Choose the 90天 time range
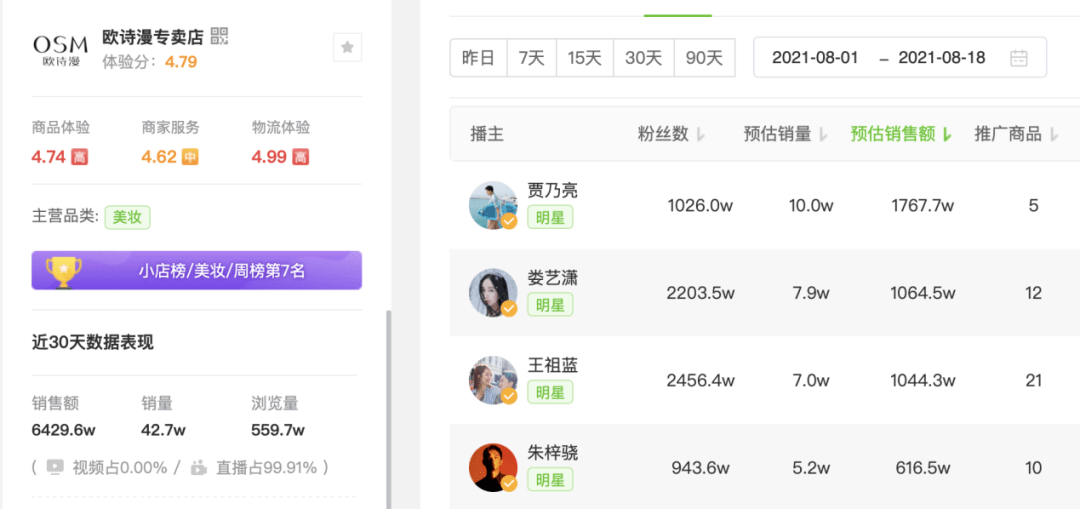Viewport: 1080px width, 509px height. tap(705, 58)
